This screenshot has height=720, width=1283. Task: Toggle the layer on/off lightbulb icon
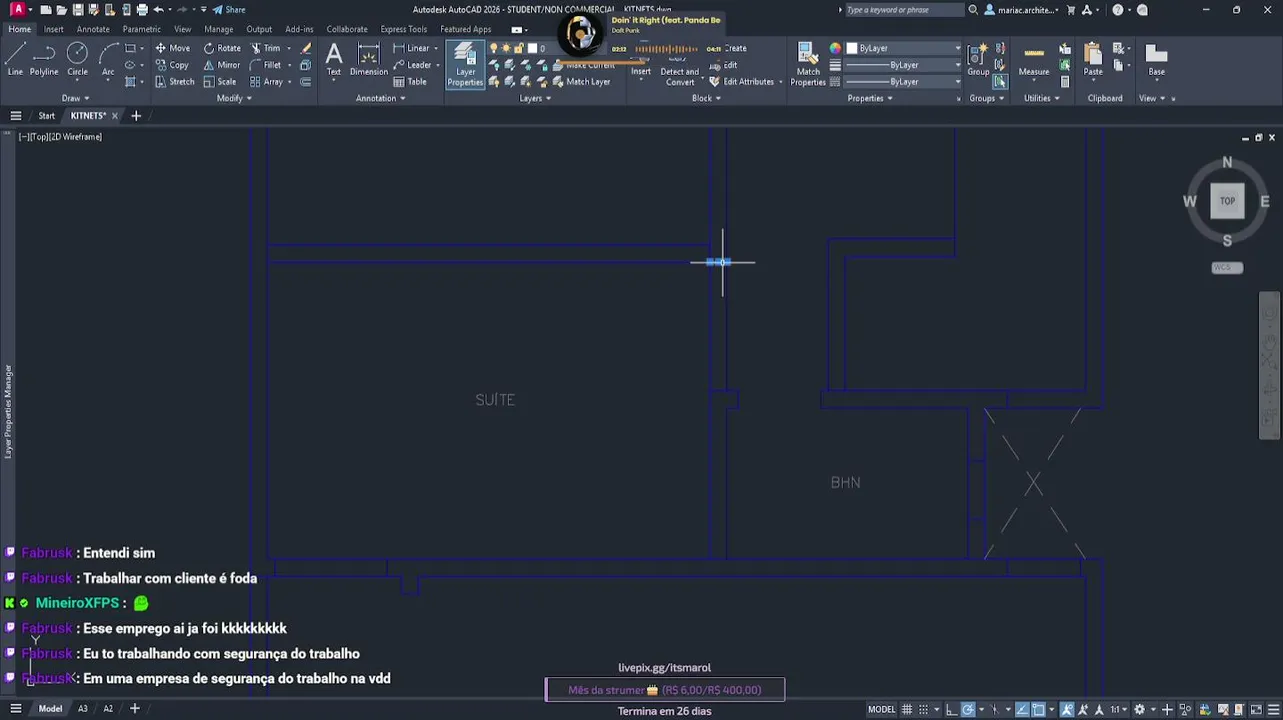[x=493, y=48]
